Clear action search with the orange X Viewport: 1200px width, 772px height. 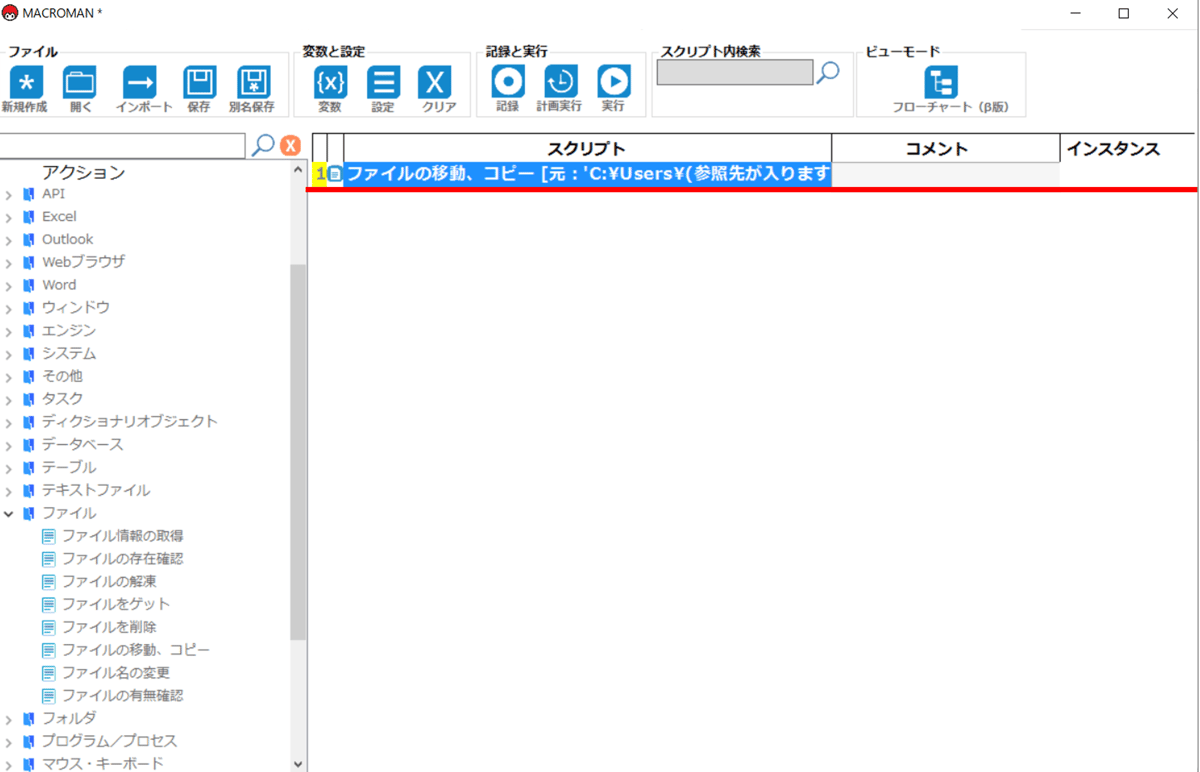point(290,146)
